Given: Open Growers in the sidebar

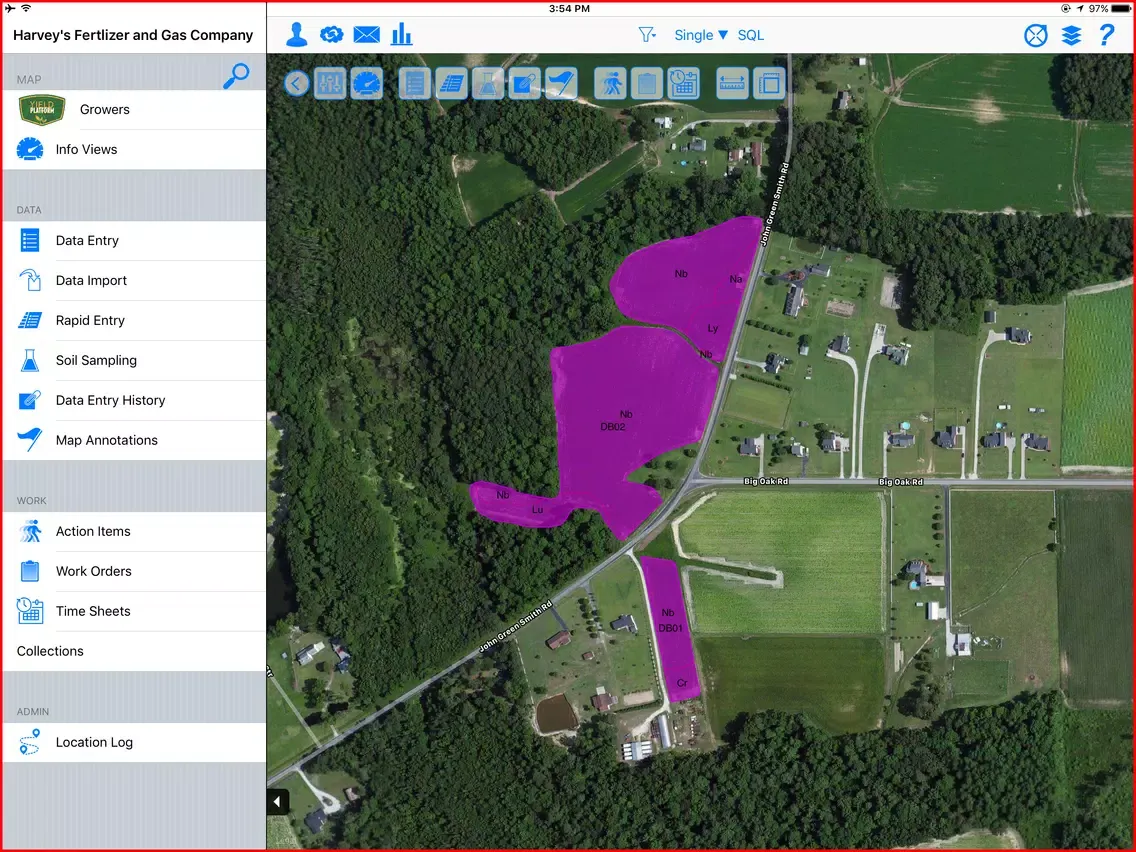Looking at the screenshot, I should click(134, 109).
